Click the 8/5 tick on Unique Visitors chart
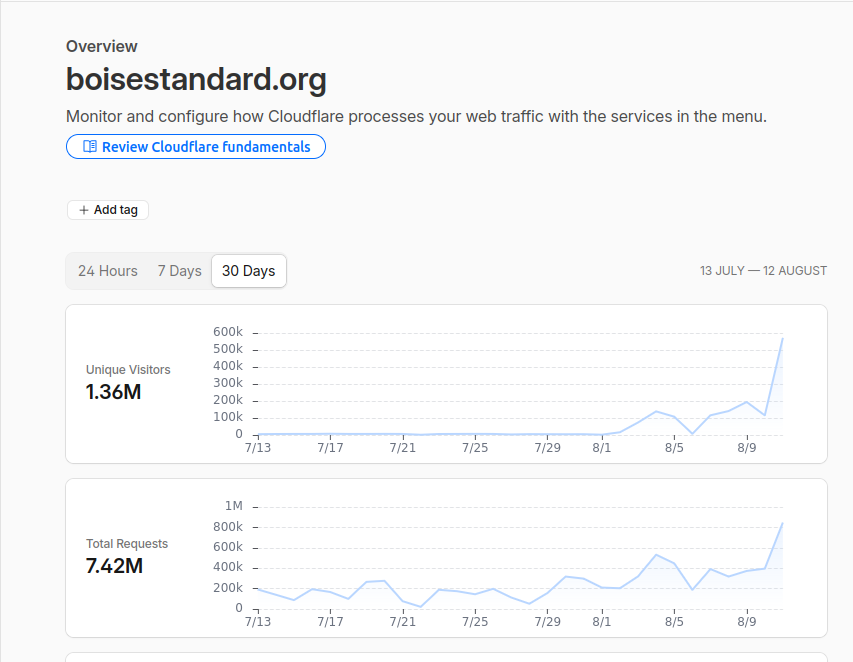Viewport: 853px width, 662px height. tap(674, 448)
